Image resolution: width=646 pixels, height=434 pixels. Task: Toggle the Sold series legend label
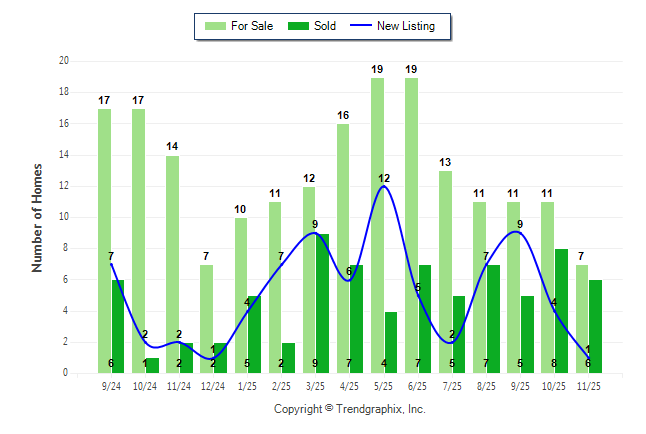[324, 26]
